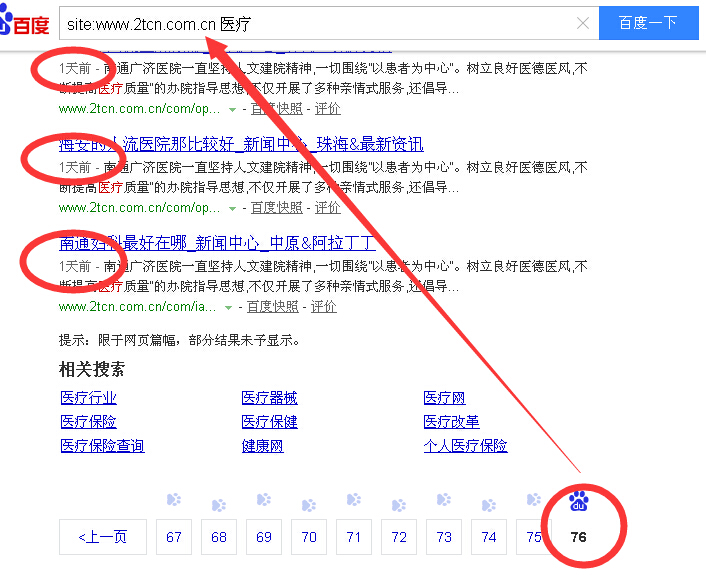The image size is (706, 584).
Task: Go to results page 69
Action: coord(264,537)
